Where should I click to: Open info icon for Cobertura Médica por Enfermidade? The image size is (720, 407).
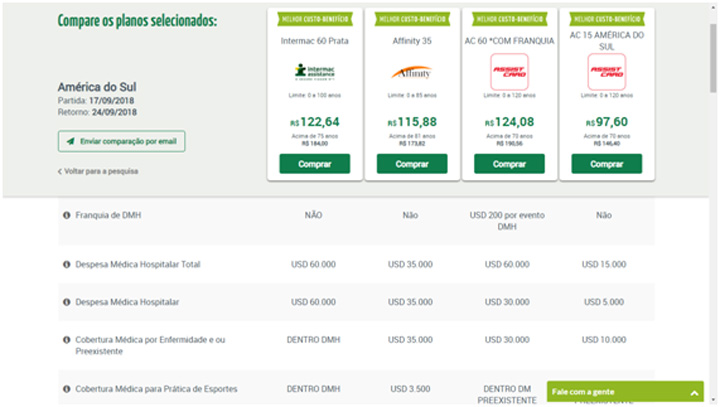pos(67,339)
